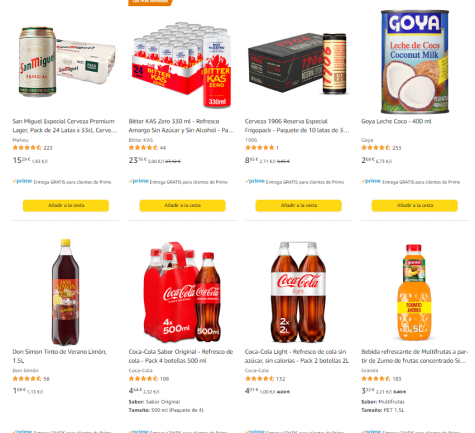Viewport: 475px width, 433px height.
Task: Open the Granini multifrutas bottle image
Action: 414,292
